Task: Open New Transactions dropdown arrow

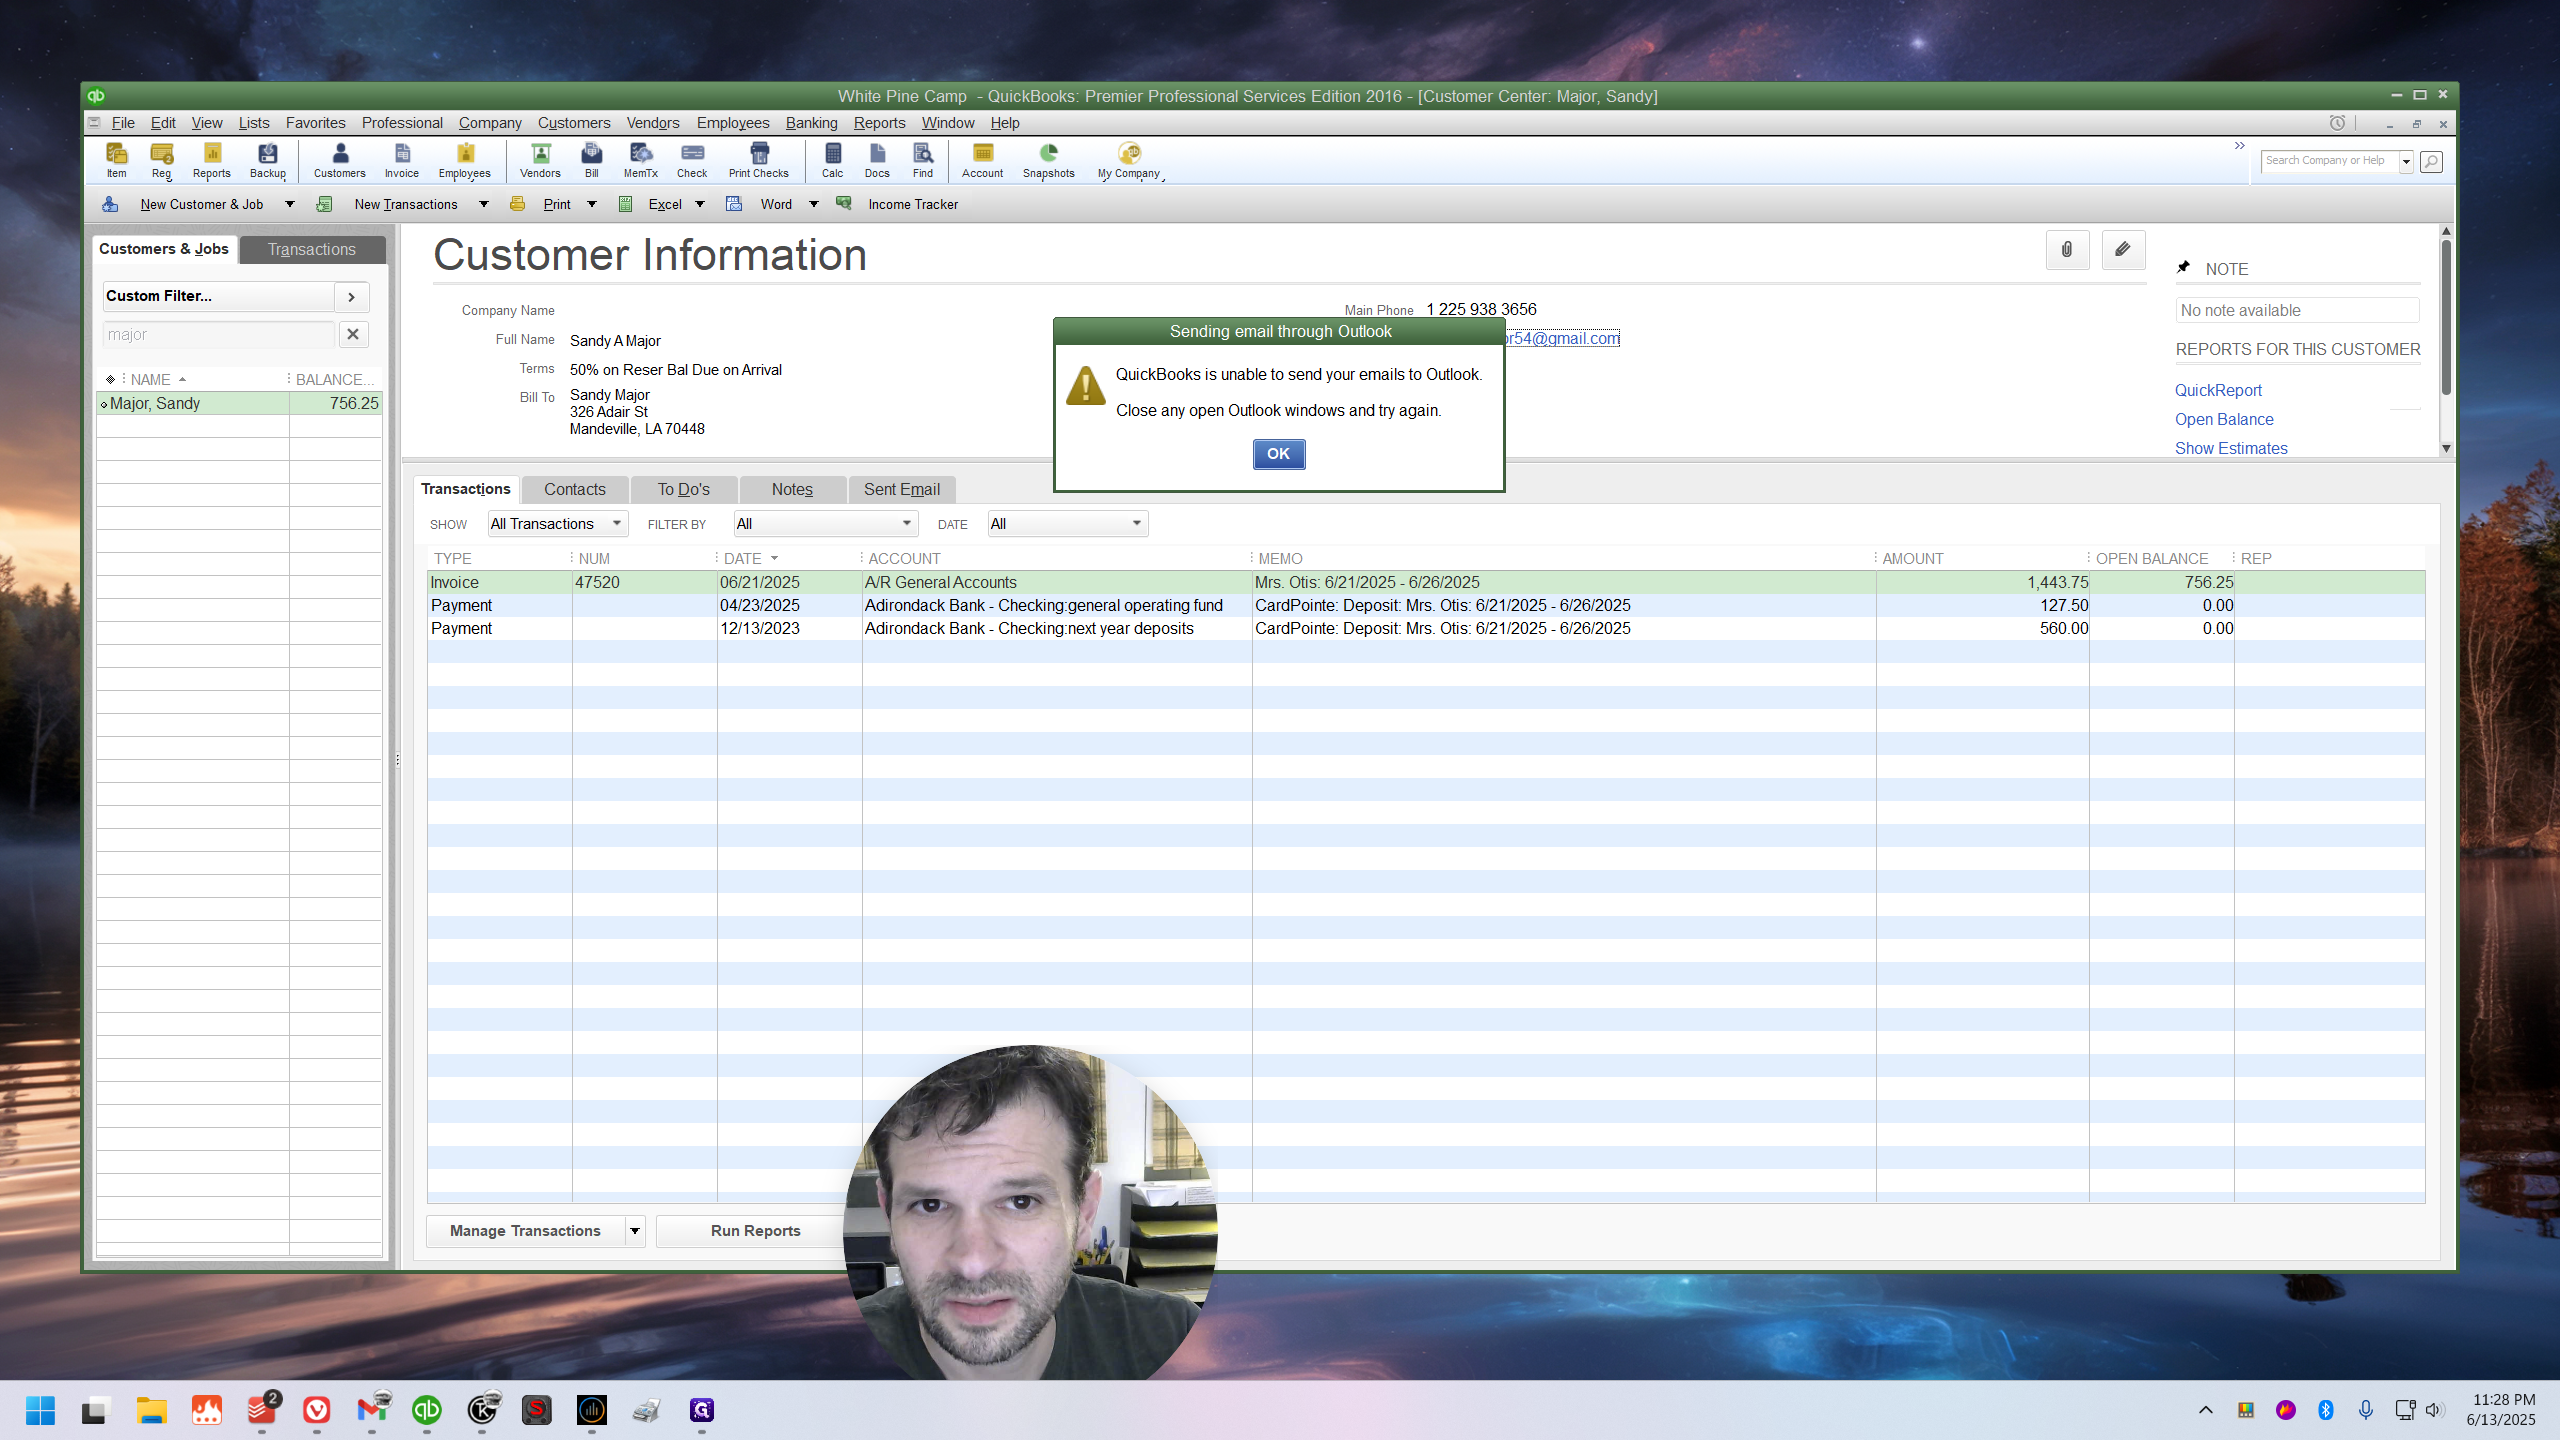Action: 484,204
